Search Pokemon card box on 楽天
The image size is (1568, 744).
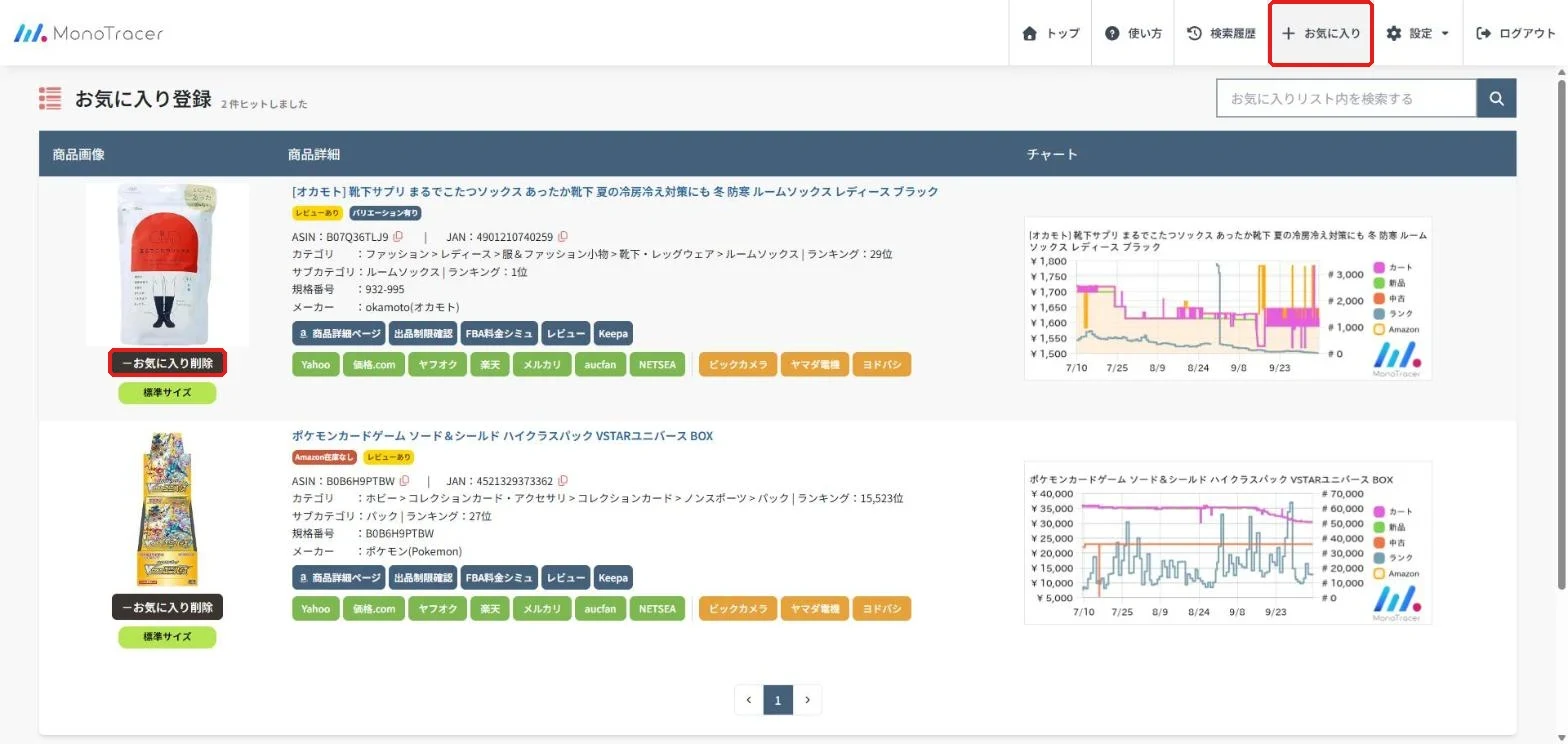pos(490,608)
